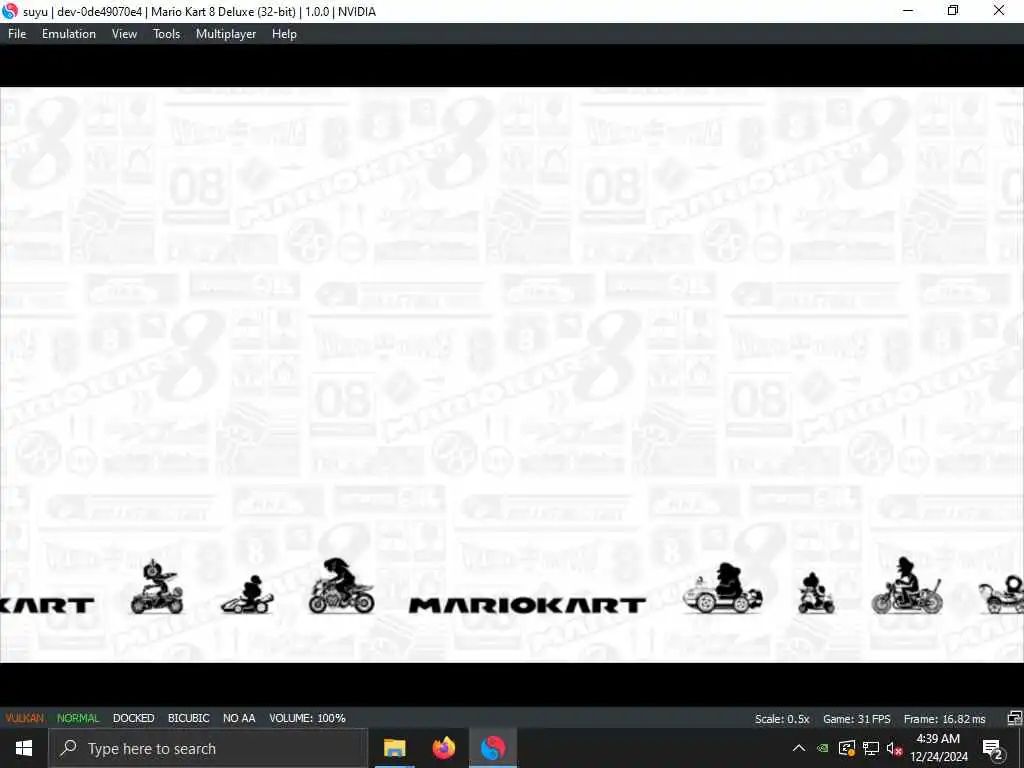Click the NVIDIA tray icon

823,748
